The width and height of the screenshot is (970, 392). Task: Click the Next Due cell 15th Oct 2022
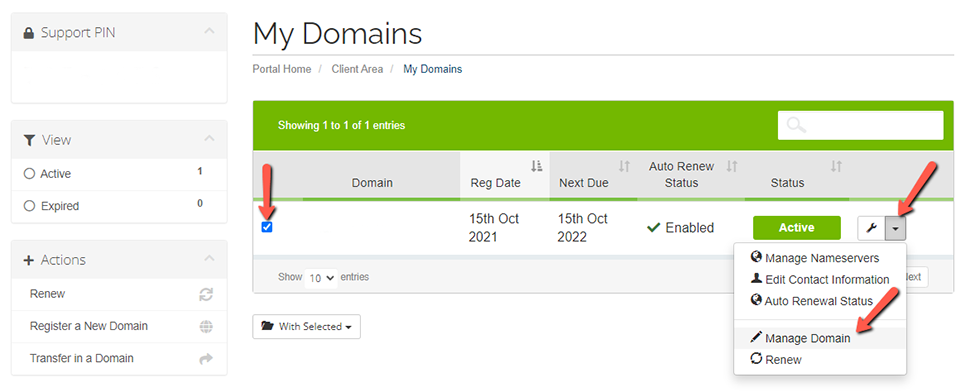(x=582, y=228)
